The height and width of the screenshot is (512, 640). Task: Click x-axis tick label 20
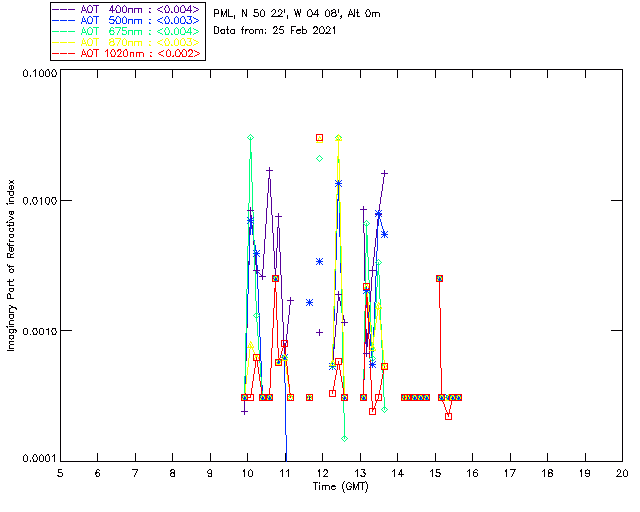pyautogui.click(x=622, y=473)
